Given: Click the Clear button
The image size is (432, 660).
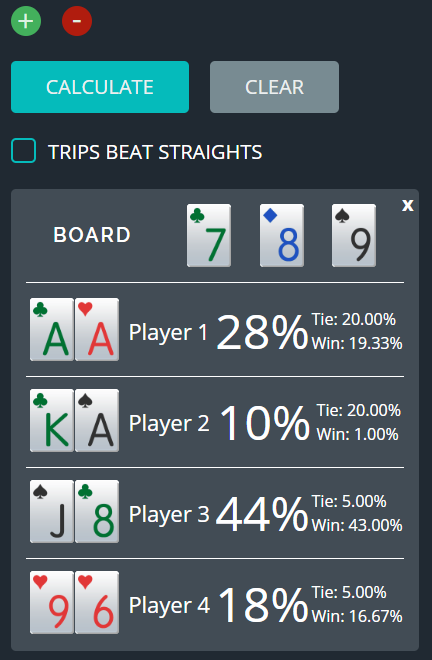Looking at the screenshot, I should pyautogui.click(x=275, y=87).
